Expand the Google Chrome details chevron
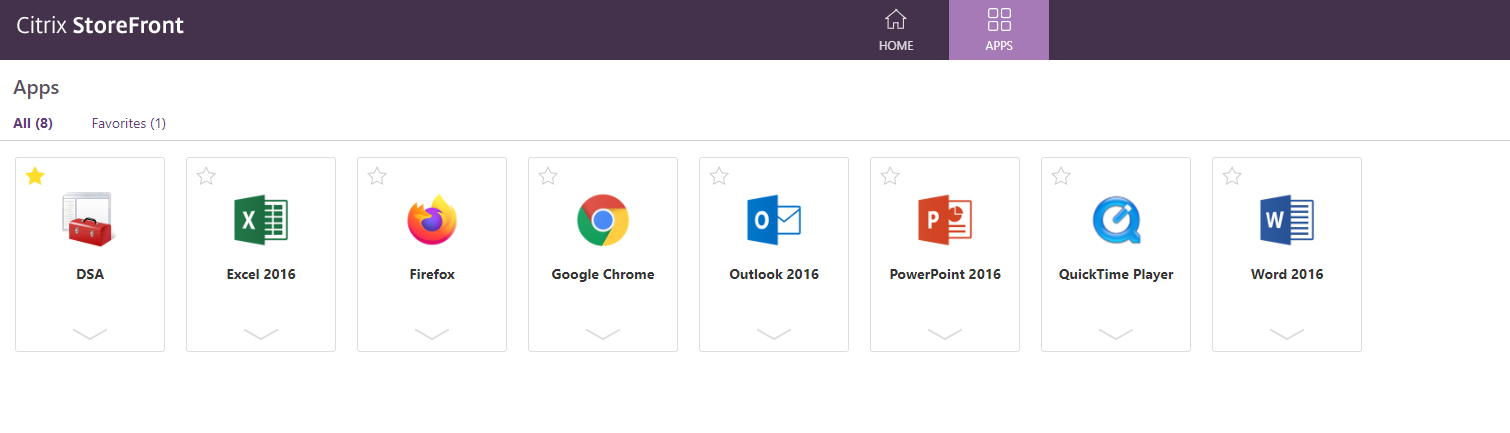 603,334
